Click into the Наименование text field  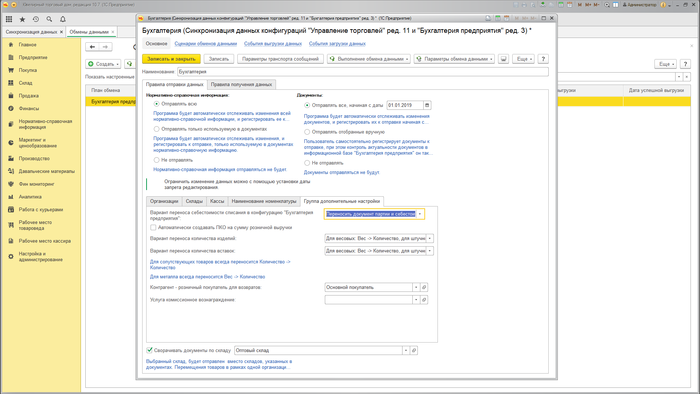tap(362, 72)
